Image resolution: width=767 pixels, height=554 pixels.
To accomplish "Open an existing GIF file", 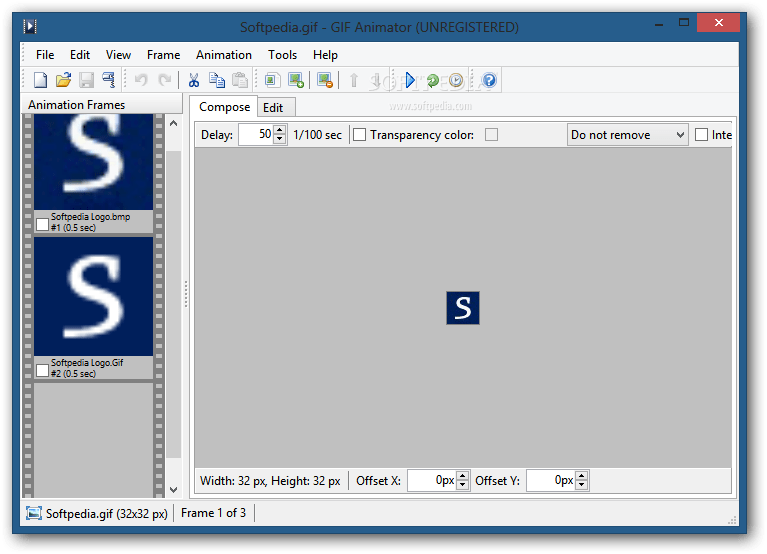I will tap(63, 80).
